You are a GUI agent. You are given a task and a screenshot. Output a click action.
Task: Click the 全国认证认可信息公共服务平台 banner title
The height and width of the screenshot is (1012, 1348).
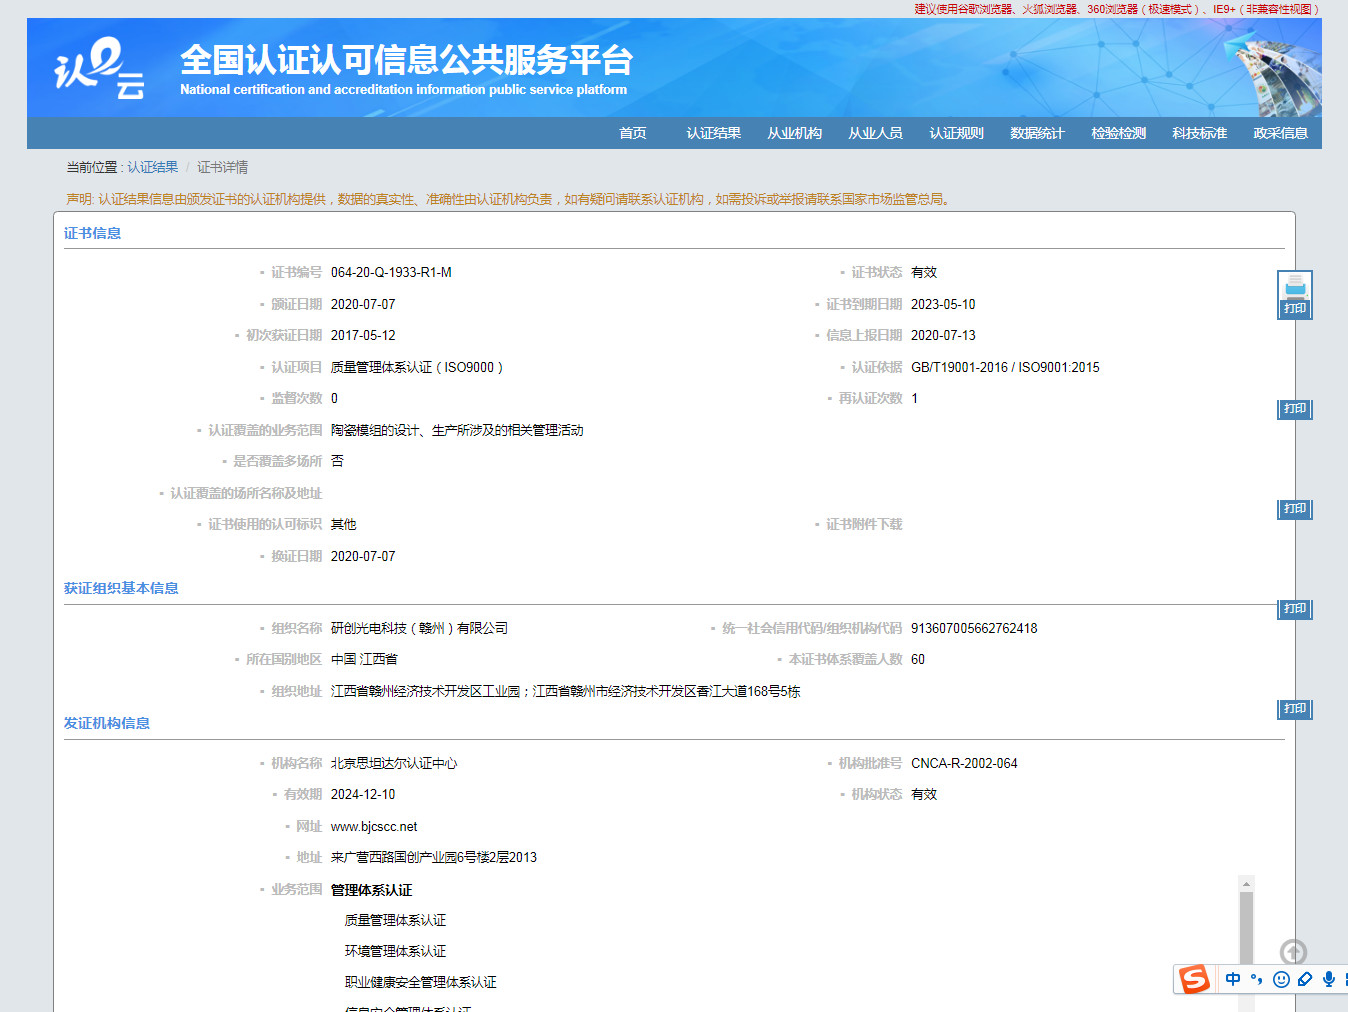pos(406,60)
